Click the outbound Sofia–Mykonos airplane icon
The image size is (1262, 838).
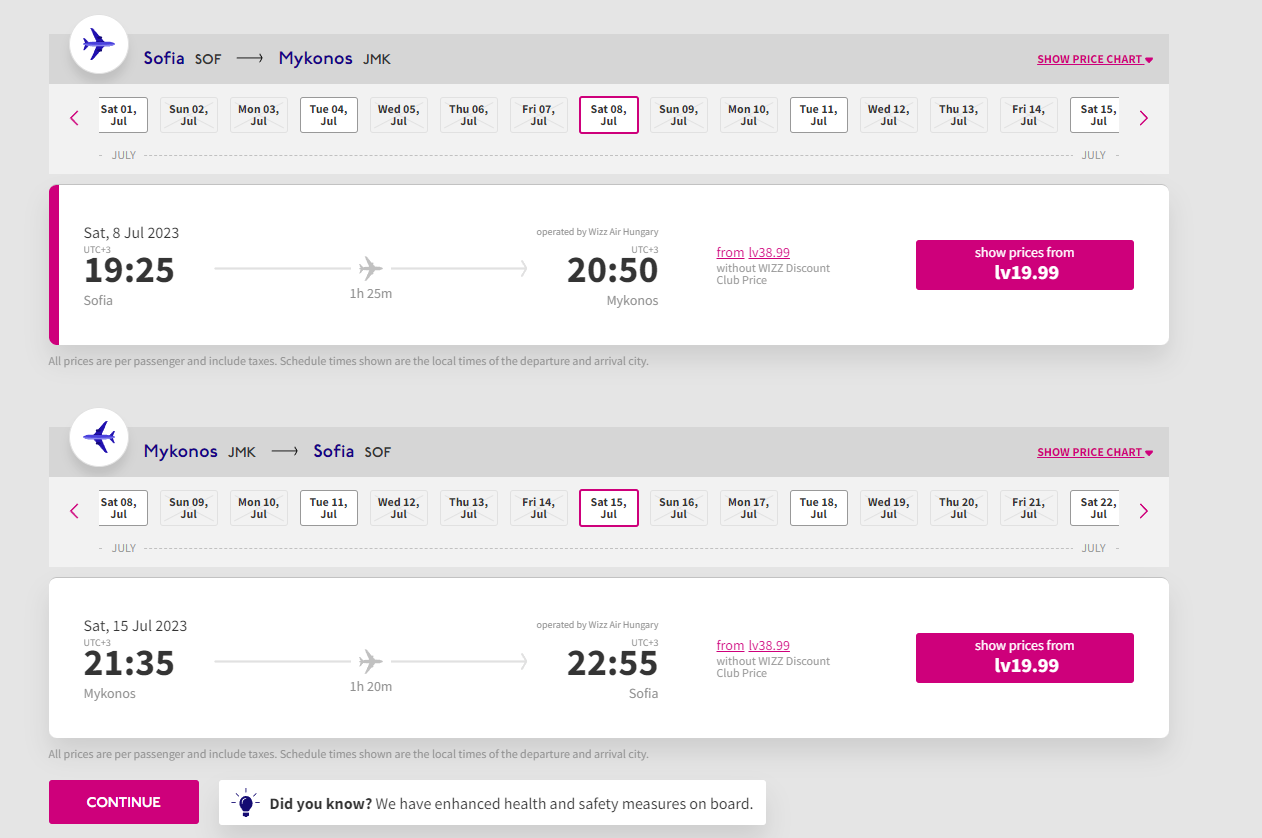click(98, 44)
